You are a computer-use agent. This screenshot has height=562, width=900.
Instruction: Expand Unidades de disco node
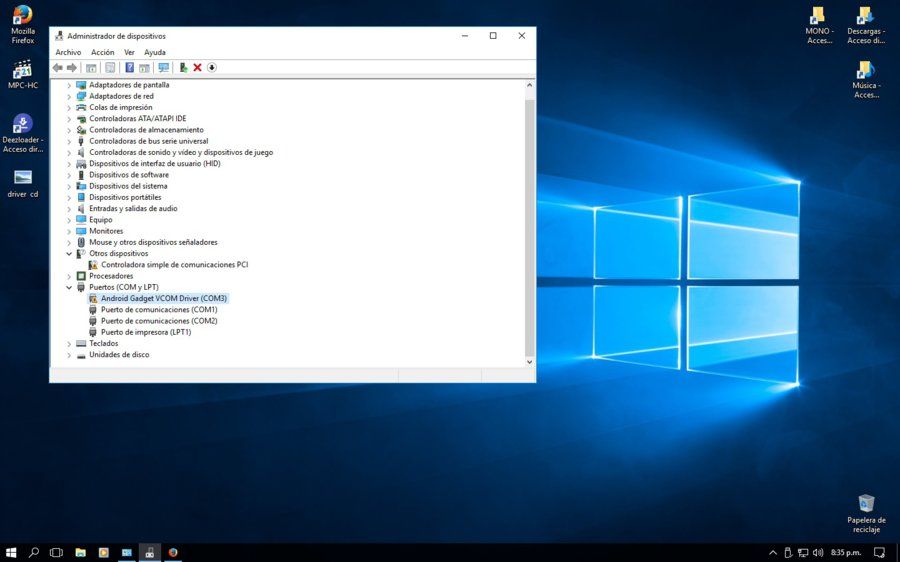69,355
